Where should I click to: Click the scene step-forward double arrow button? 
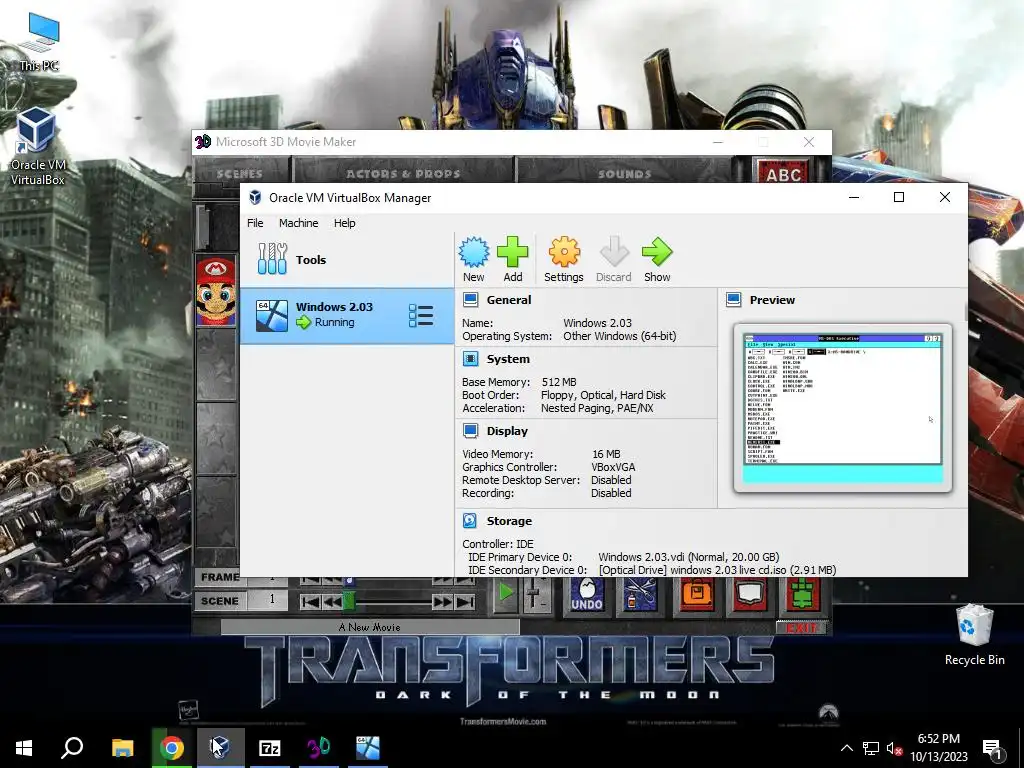click(x=442, y=601)
